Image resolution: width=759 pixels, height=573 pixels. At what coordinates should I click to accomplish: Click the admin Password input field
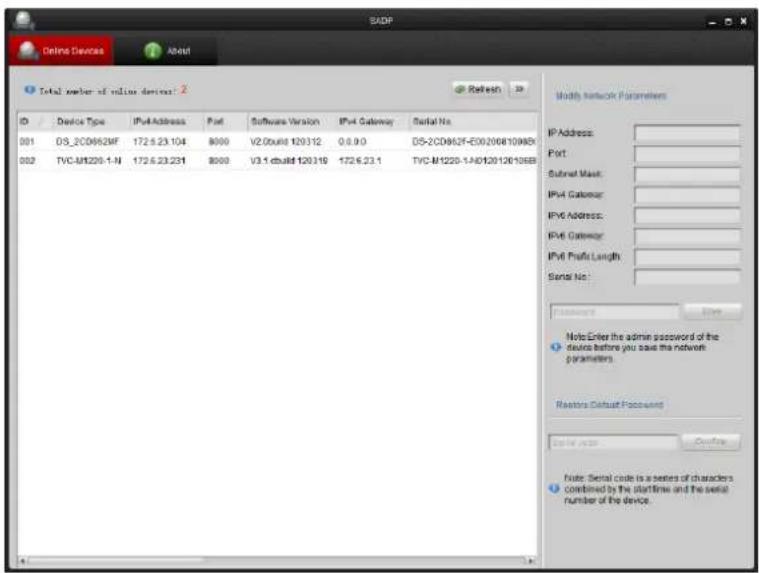coord(614,312)
